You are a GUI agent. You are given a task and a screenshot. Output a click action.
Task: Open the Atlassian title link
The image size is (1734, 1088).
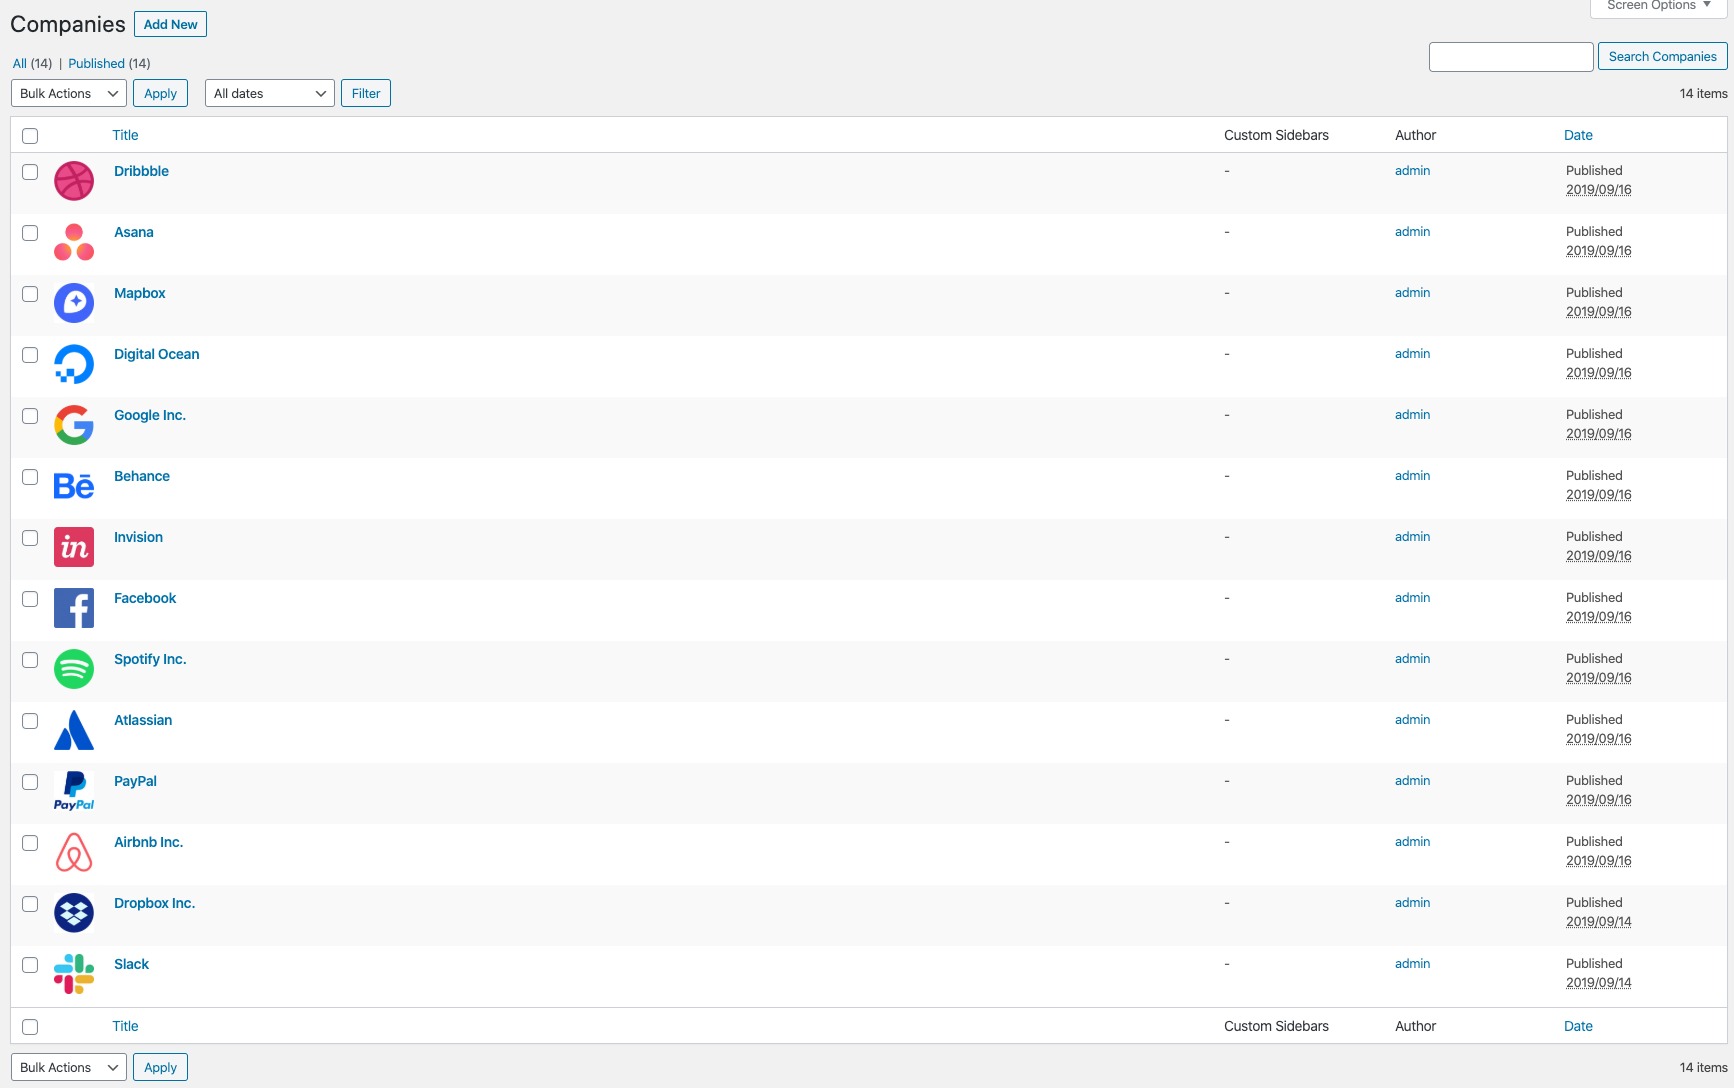143,720
